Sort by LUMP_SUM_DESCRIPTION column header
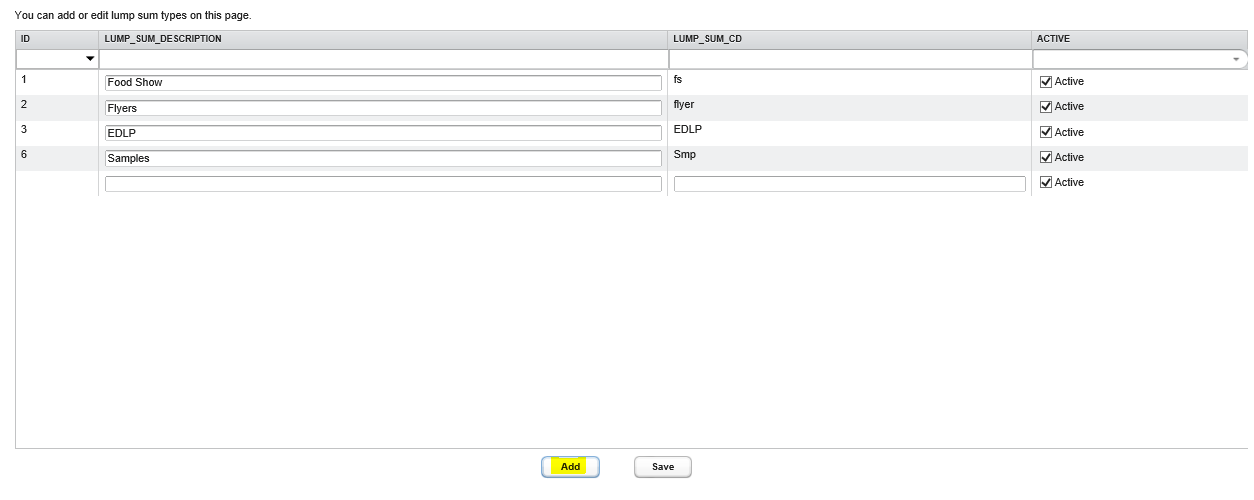This screenshot has height=500, width=1254. pos(163,39)
